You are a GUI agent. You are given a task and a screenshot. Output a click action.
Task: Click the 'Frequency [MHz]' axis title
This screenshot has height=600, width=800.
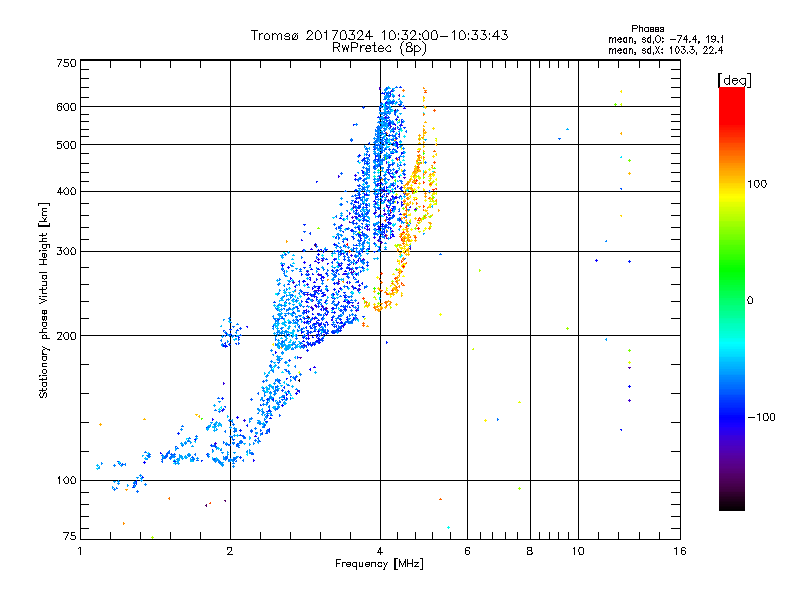[x=379, y=564]
